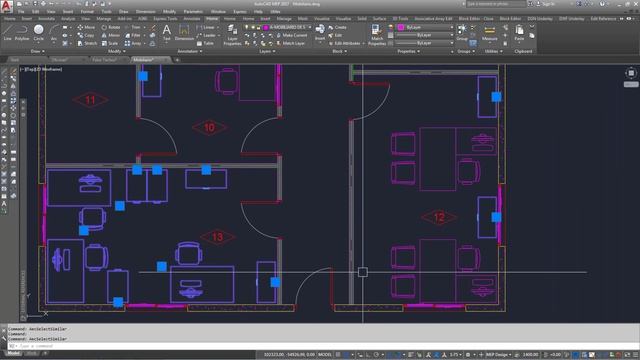Click the Fillet tool
The height and width of the screenshot is (360, 640).
pyautogui.click(x=133, y=36)
